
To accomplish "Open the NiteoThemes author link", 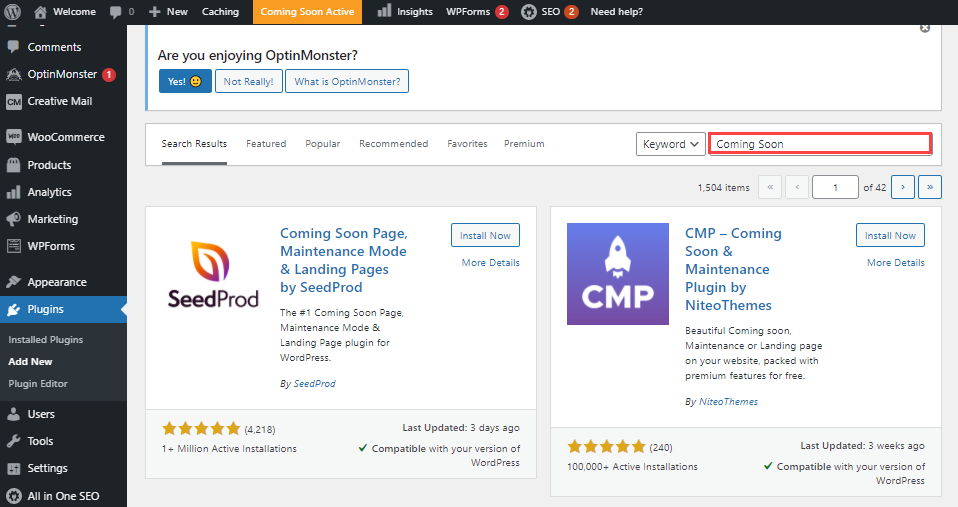I will 728,402.
